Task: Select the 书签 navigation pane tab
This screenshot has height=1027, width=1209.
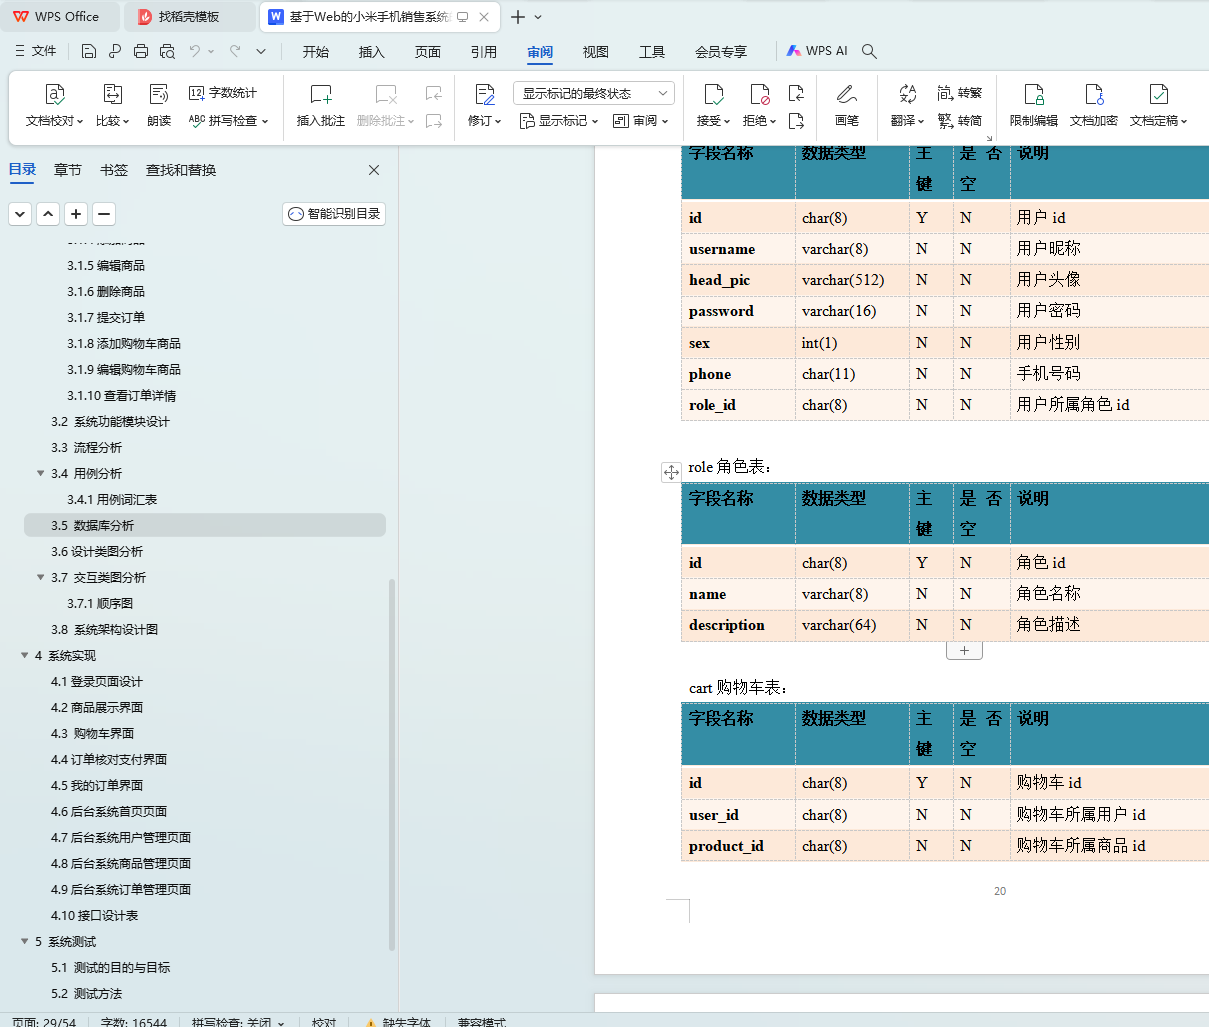Action: click(x=114, y=170)
